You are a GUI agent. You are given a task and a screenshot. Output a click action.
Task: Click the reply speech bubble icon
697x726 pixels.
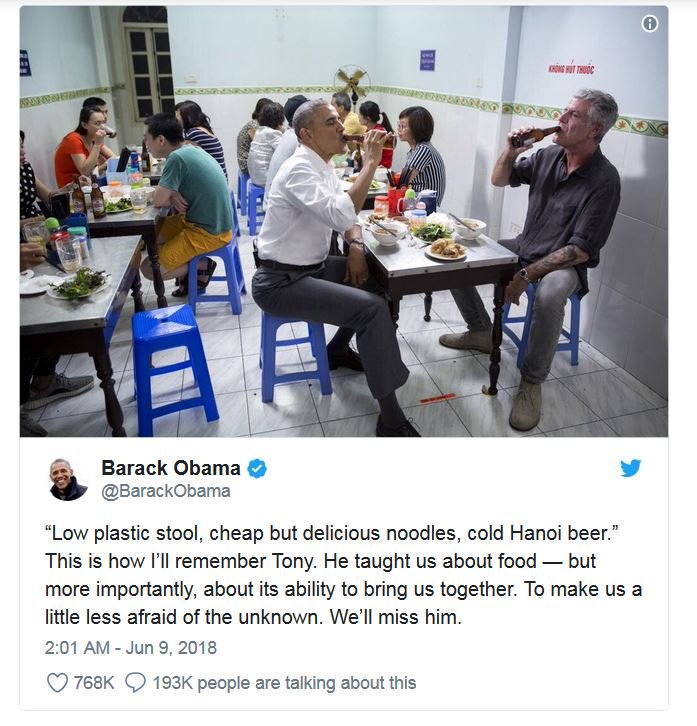click(x=136, y=682)
